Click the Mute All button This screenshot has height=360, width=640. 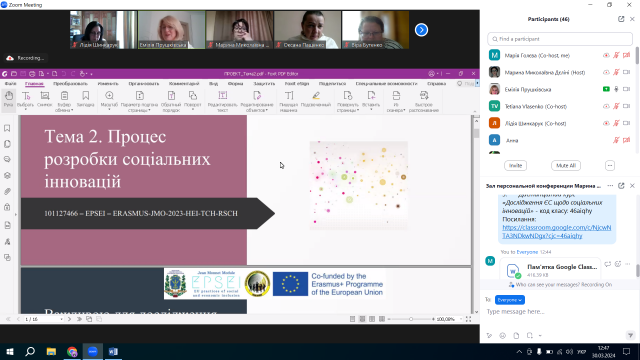(x=566, y=165)
